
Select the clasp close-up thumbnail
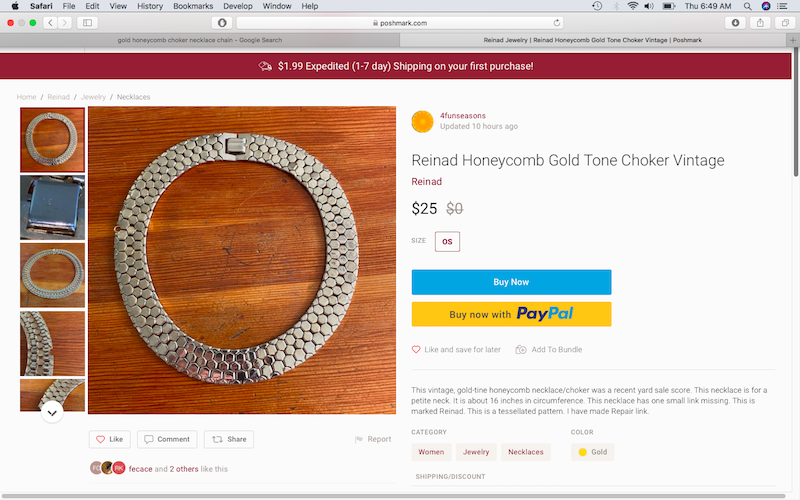[x=52, y=208]
